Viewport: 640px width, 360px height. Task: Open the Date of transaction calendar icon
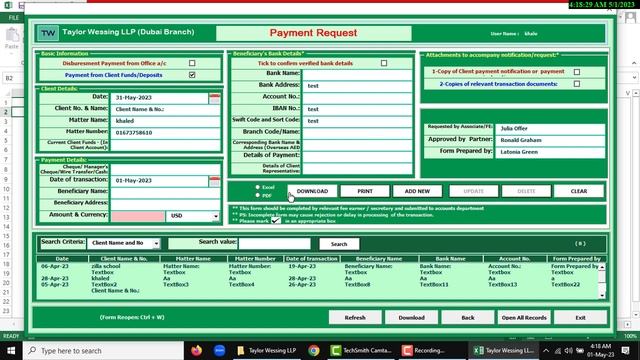[214, 181]
